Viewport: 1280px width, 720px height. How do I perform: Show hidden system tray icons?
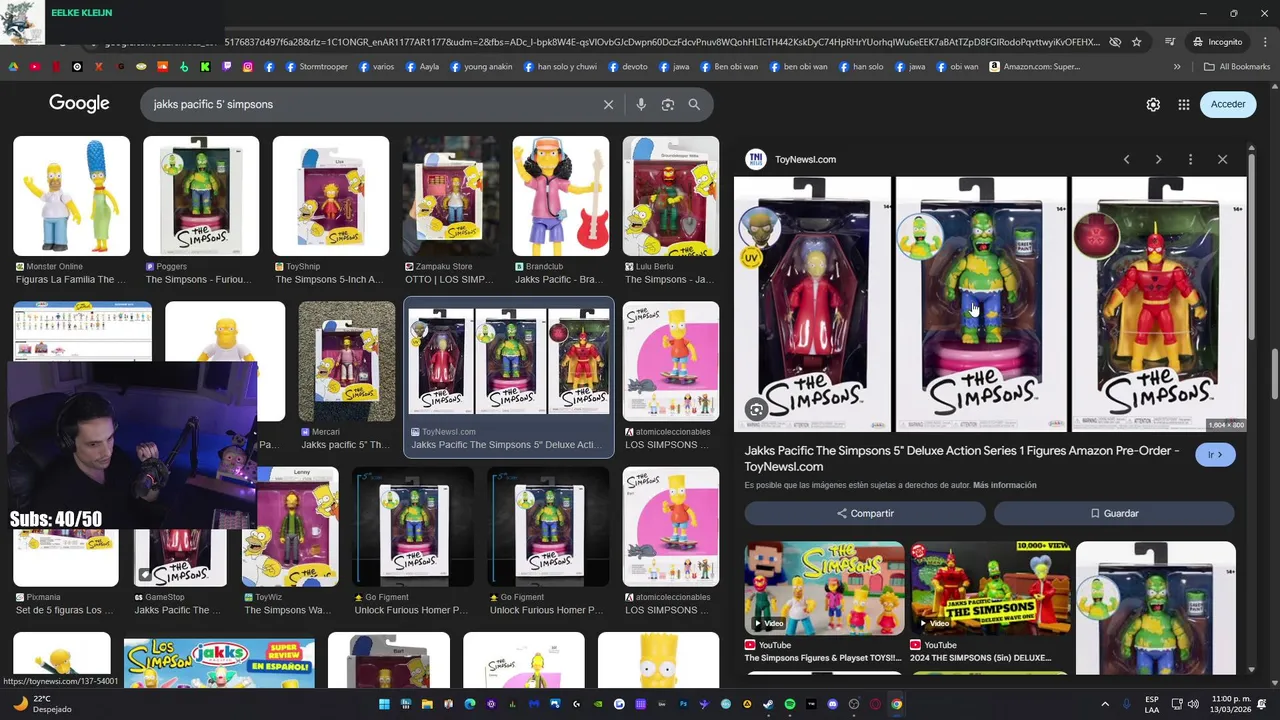[1105, 704]
